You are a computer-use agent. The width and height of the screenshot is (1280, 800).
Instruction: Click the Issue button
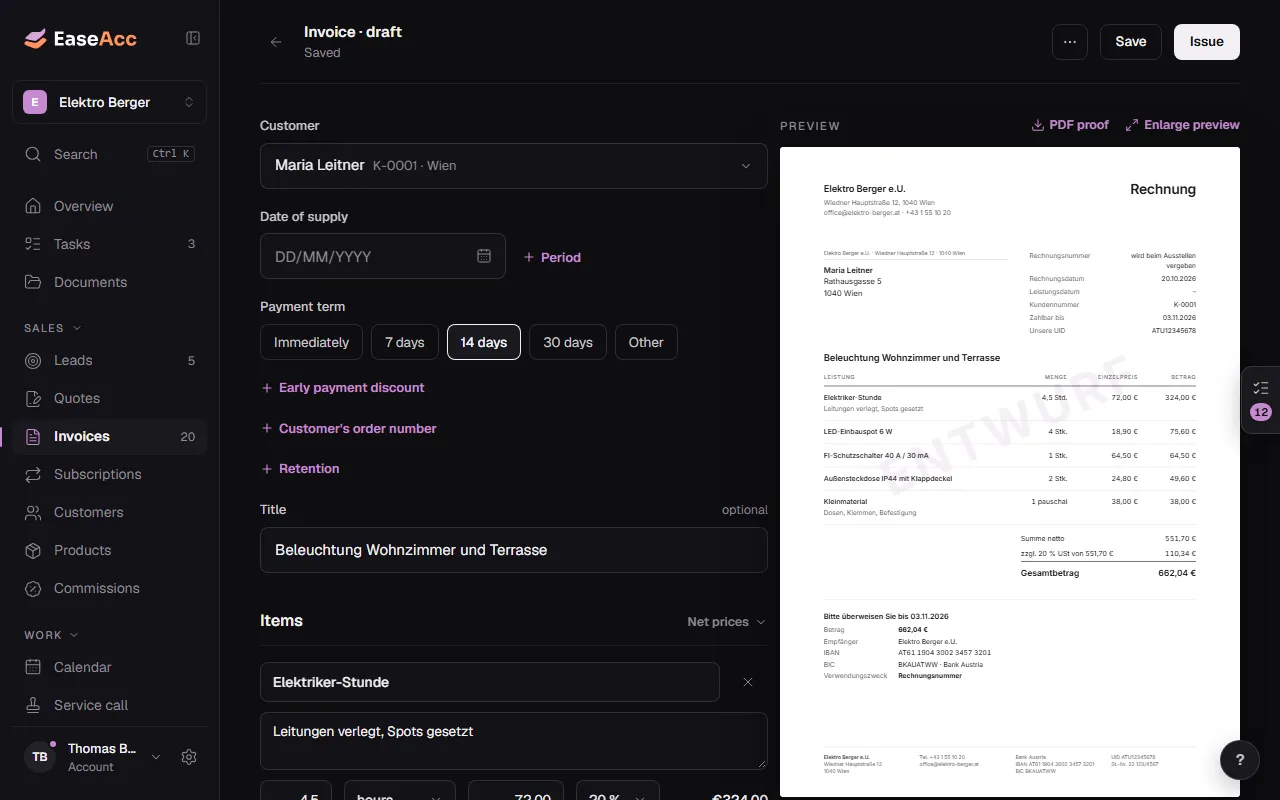[1207, 42]
